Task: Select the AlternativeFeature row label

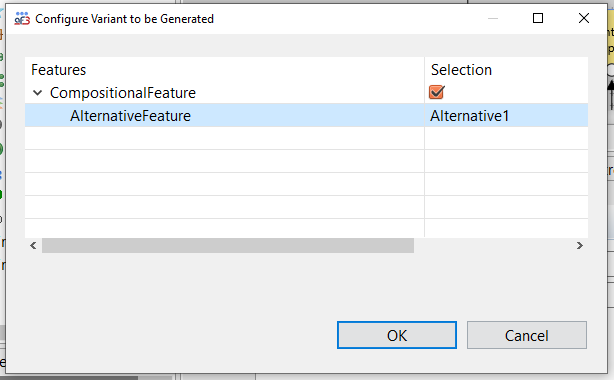Action: tap(130, 116)
